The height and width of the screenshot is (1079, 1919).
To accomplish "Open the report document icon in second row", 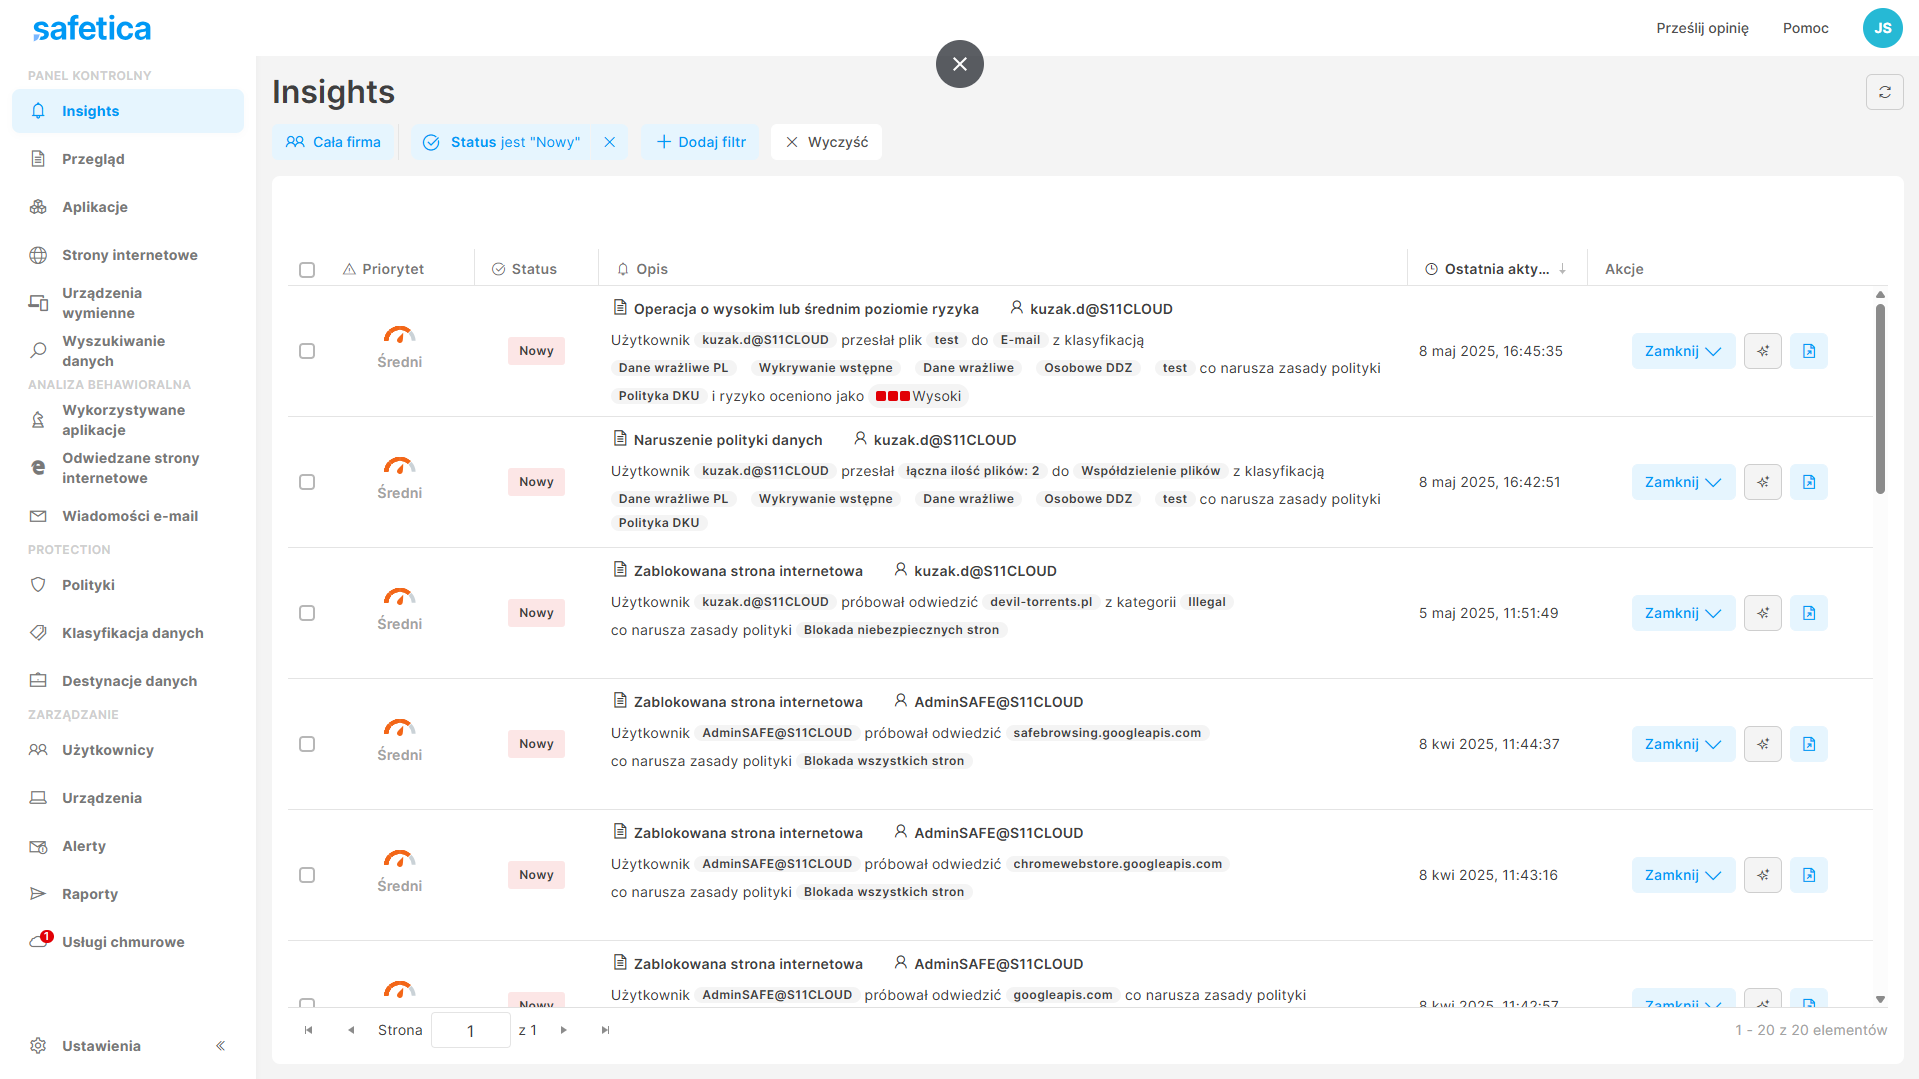I will (x=1808, y=482).
